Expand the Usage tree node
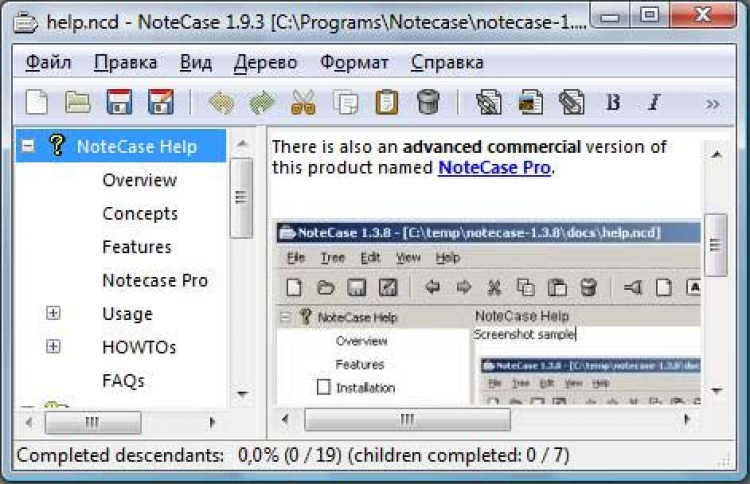The image size is (750, 484). click(x=53, y=313)
